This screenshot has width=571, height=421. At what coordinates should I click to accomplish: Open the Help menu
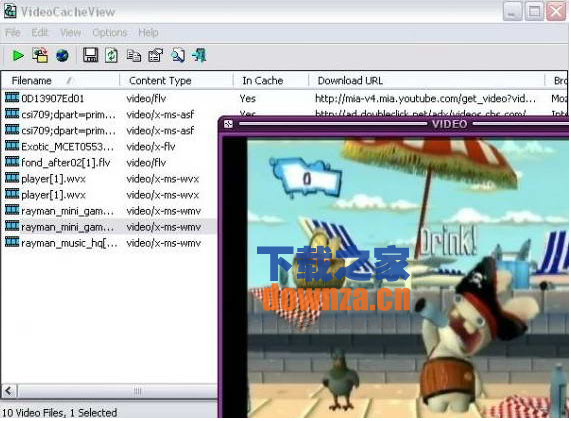pos(148,33)
